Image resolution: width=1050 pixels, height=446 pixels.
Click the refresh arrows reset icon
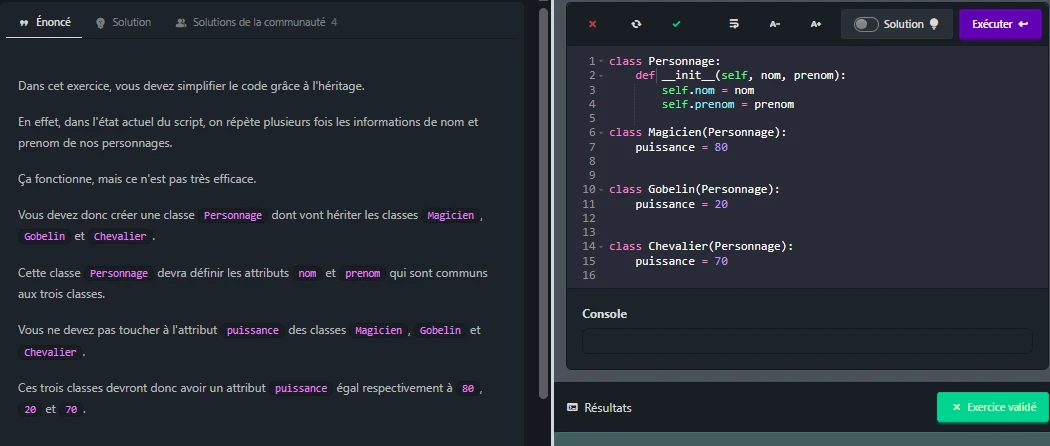pyautogui.click(x=636, y=24)
